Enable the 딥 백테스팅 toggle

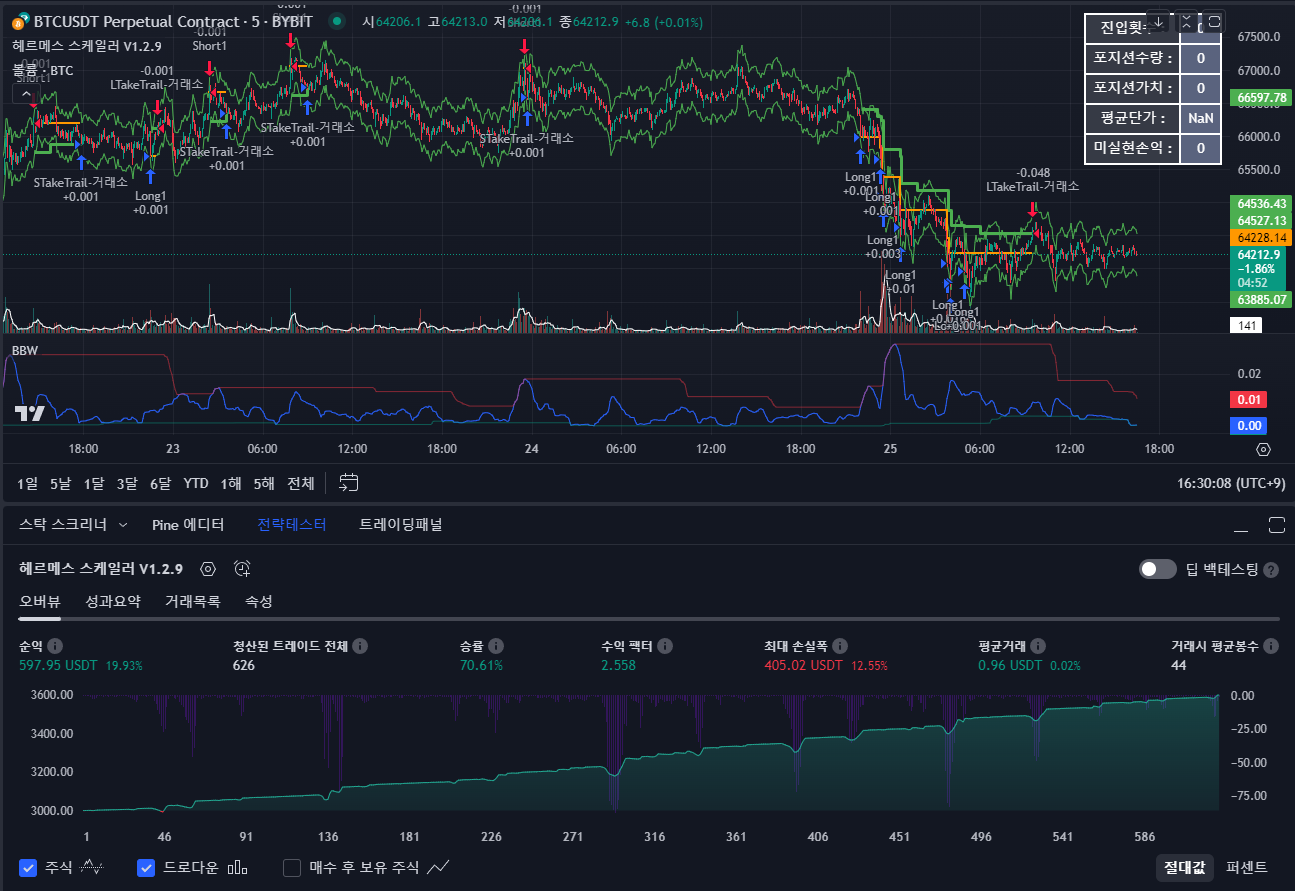click(1158, 569)
